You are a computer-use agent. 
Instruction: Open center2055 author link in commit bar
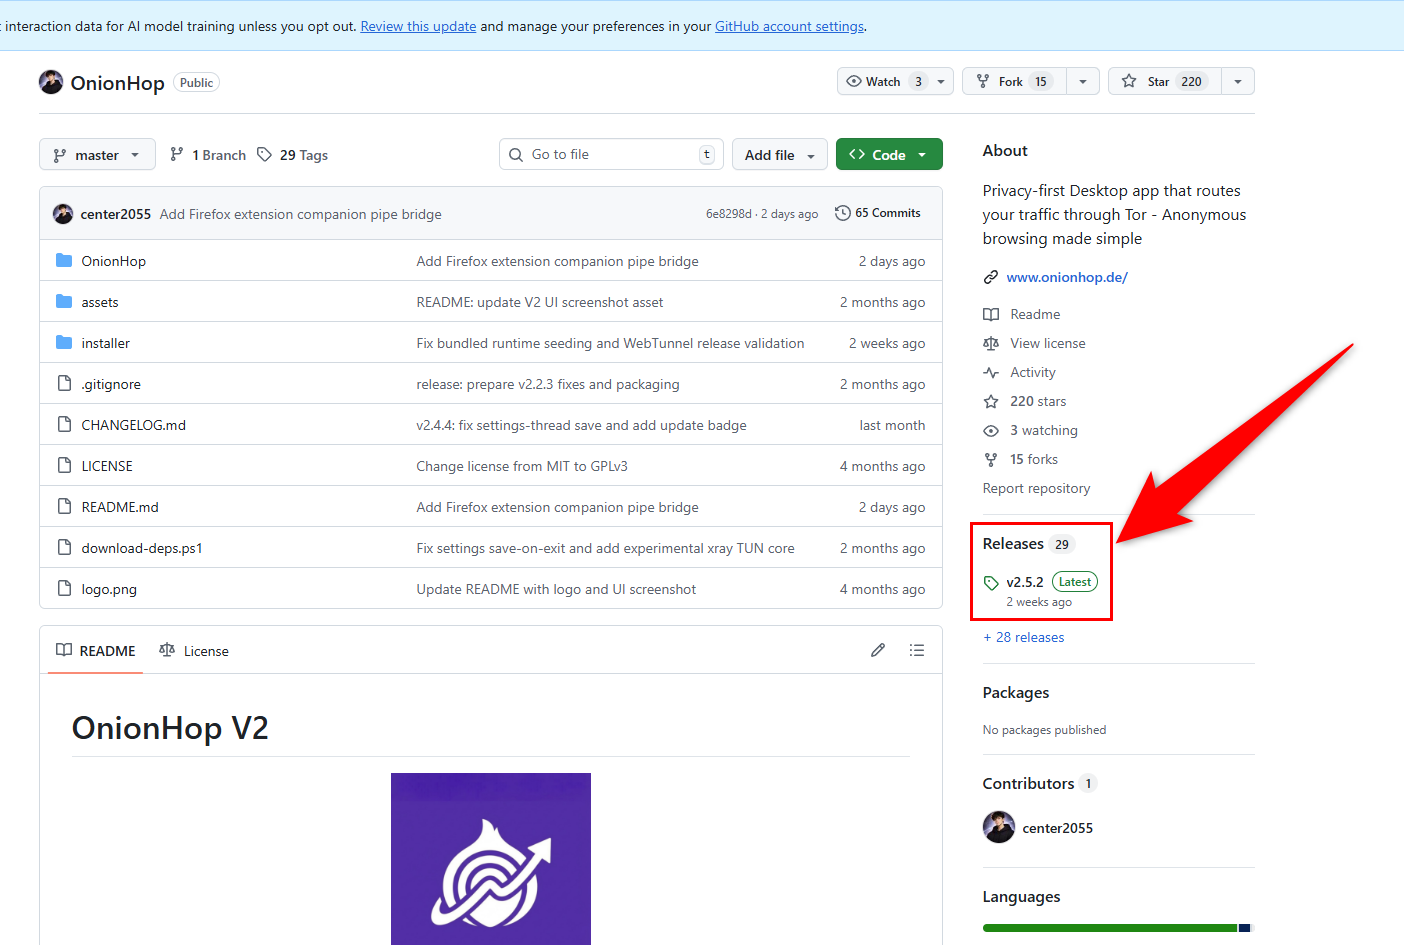(116, 214)
